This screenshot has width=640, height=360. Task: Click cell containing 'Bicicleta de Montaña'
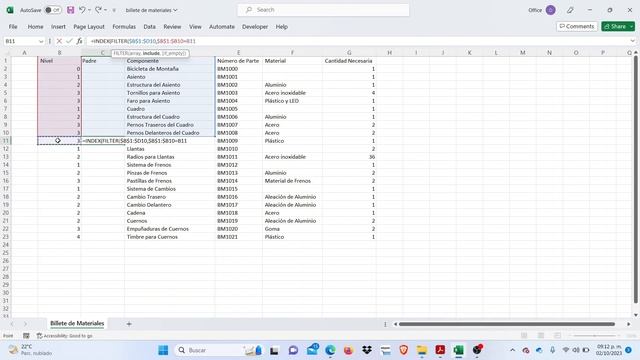(x=169, y=69)
